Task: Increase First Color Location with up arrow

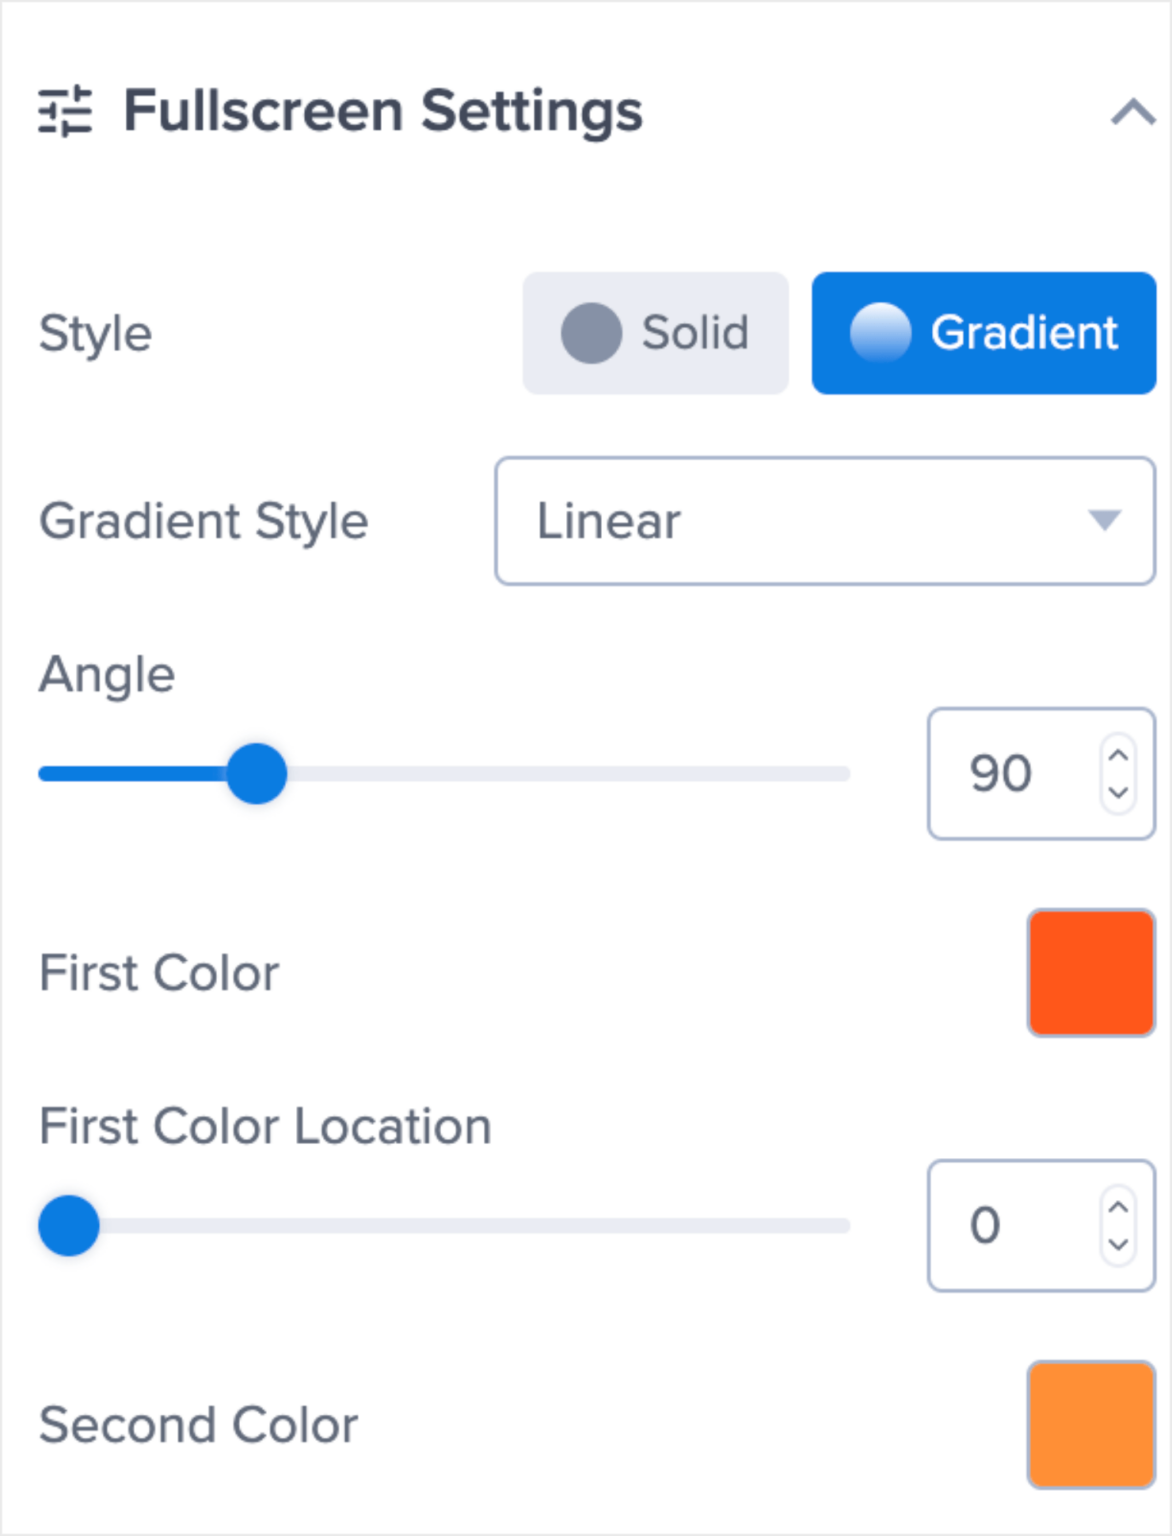Action: click(x=1118, y=1208)
